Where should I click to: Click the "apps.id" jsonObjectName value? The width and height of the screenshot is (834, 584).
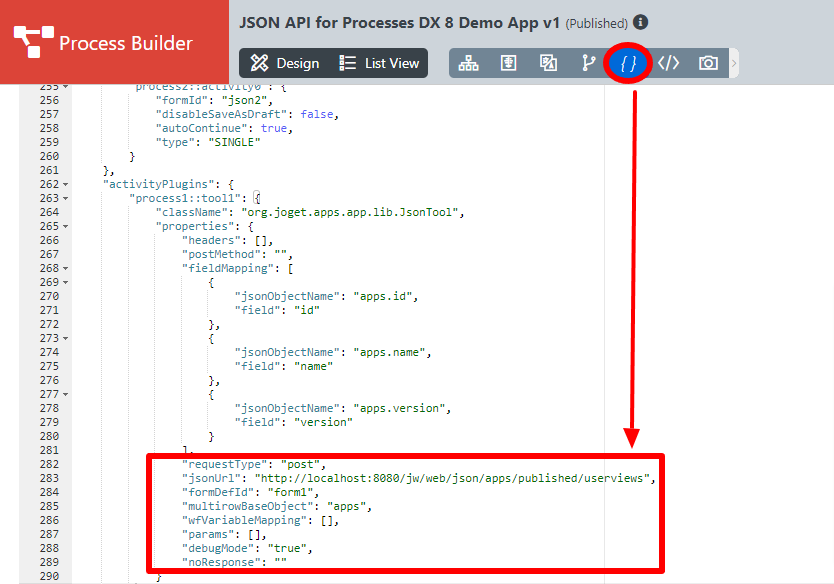pyautogui.click(x=383, y=296)
